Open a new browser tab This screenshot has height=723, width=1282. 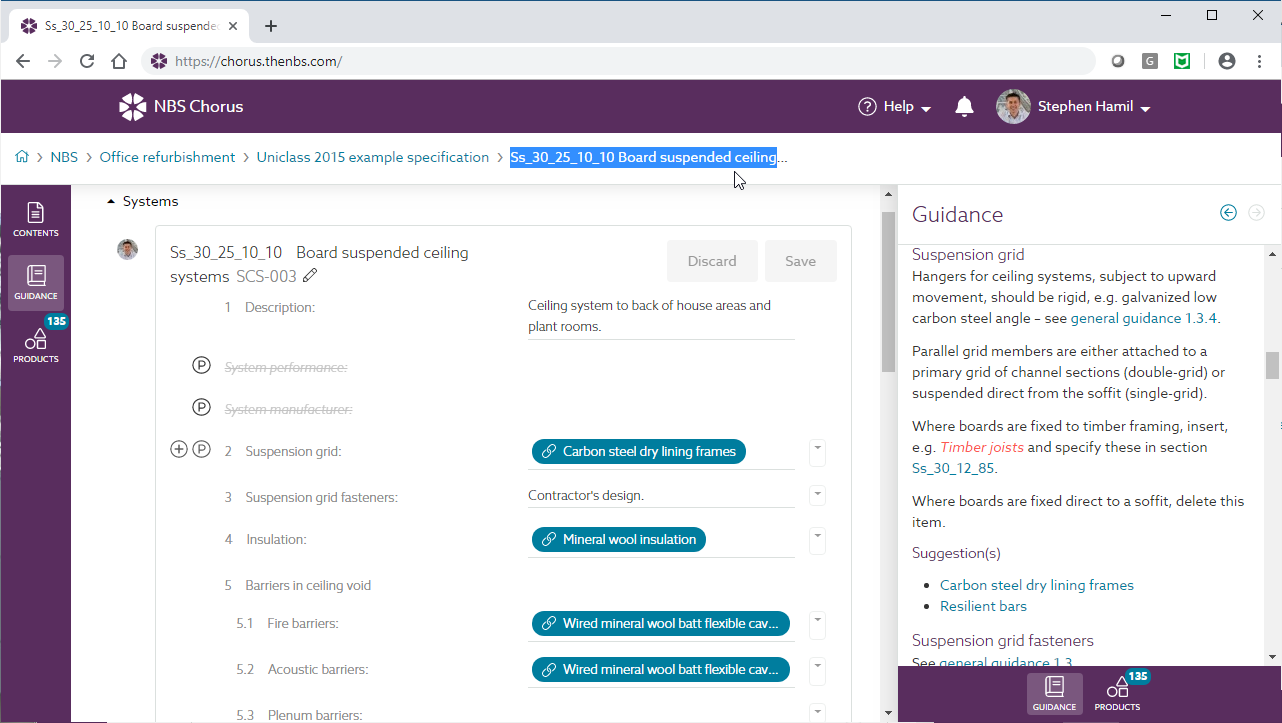pyautogui.click(x=271, y=26)
